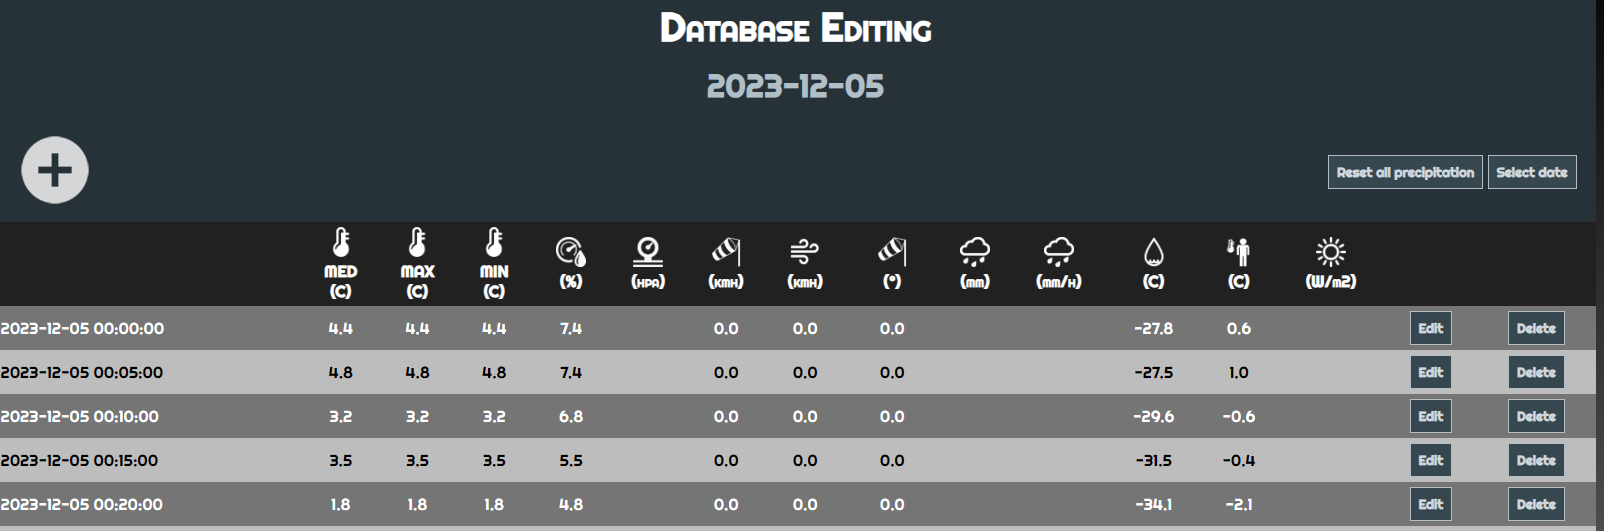Click the wind gust icon
This screenshot has width=1604, height=531.
point(805,252)
